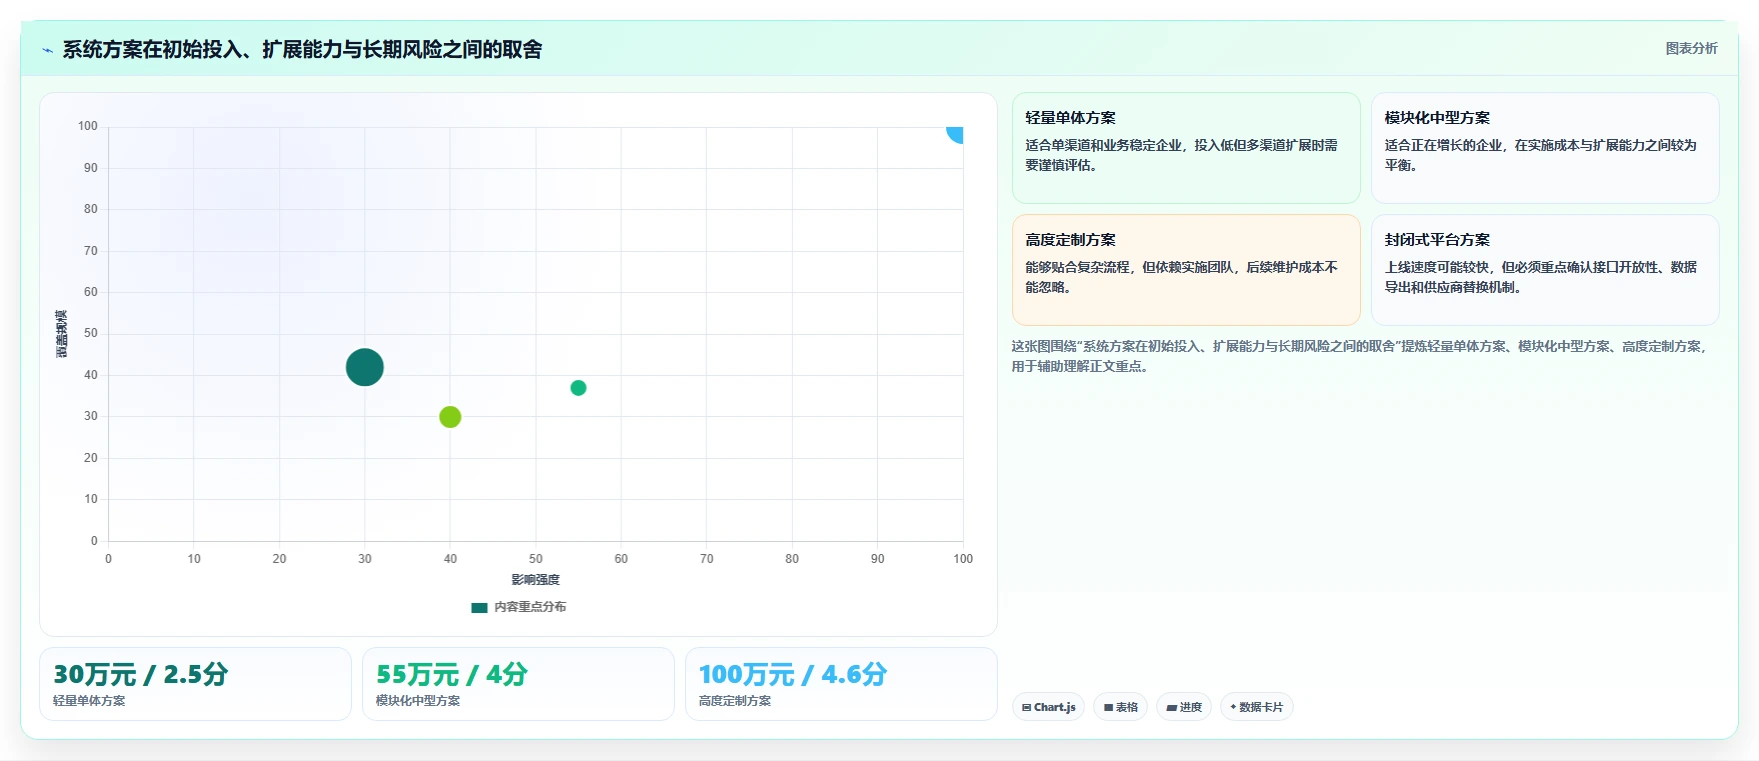Image resolution: width=1759 pixels, height=761 pixels.
Task: Click the lime green bubble at 40
Action: [450, 417]
